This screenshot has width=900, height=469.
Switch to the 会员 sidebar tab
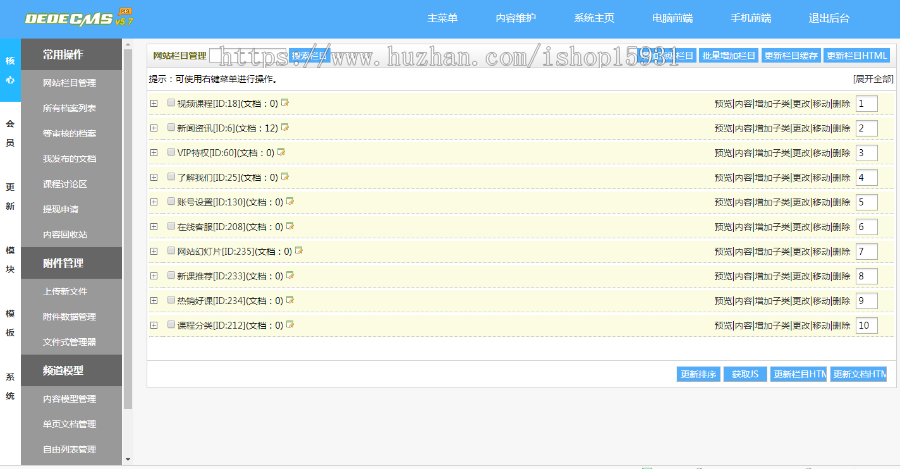coord(10,132)
